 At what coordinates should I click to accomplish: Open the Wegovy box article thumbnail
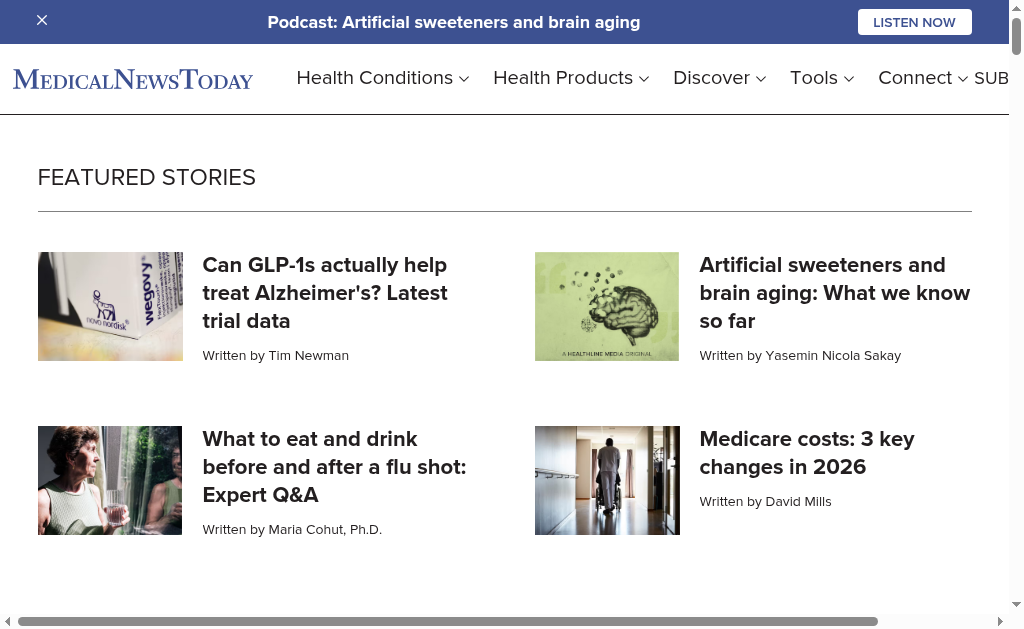110,306
